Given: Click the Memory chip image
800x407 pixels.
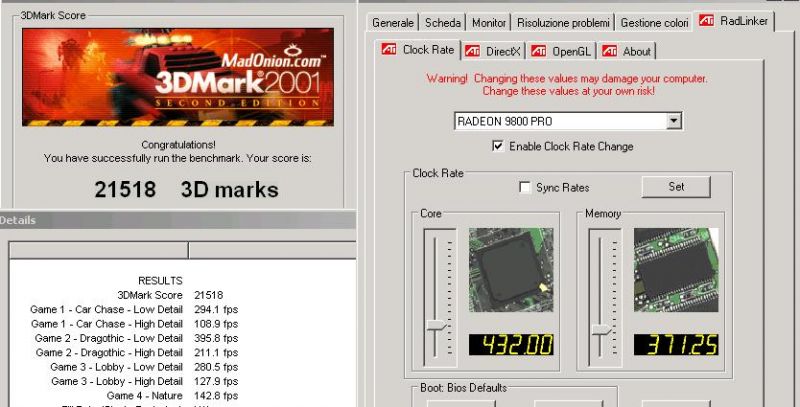Looking at the screenshot, I should coord(676,270).
